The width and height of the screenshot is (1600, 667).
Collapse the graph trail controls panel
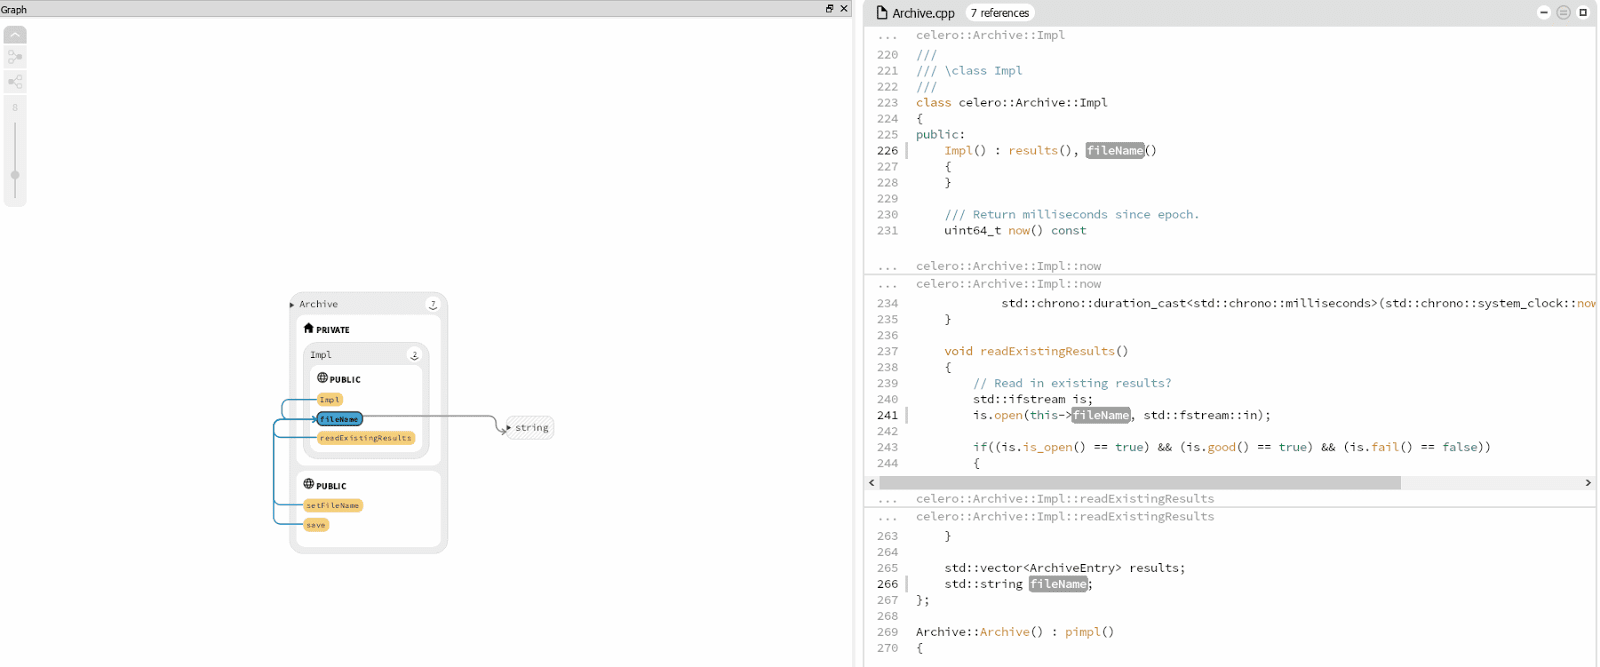coord(15,35)
